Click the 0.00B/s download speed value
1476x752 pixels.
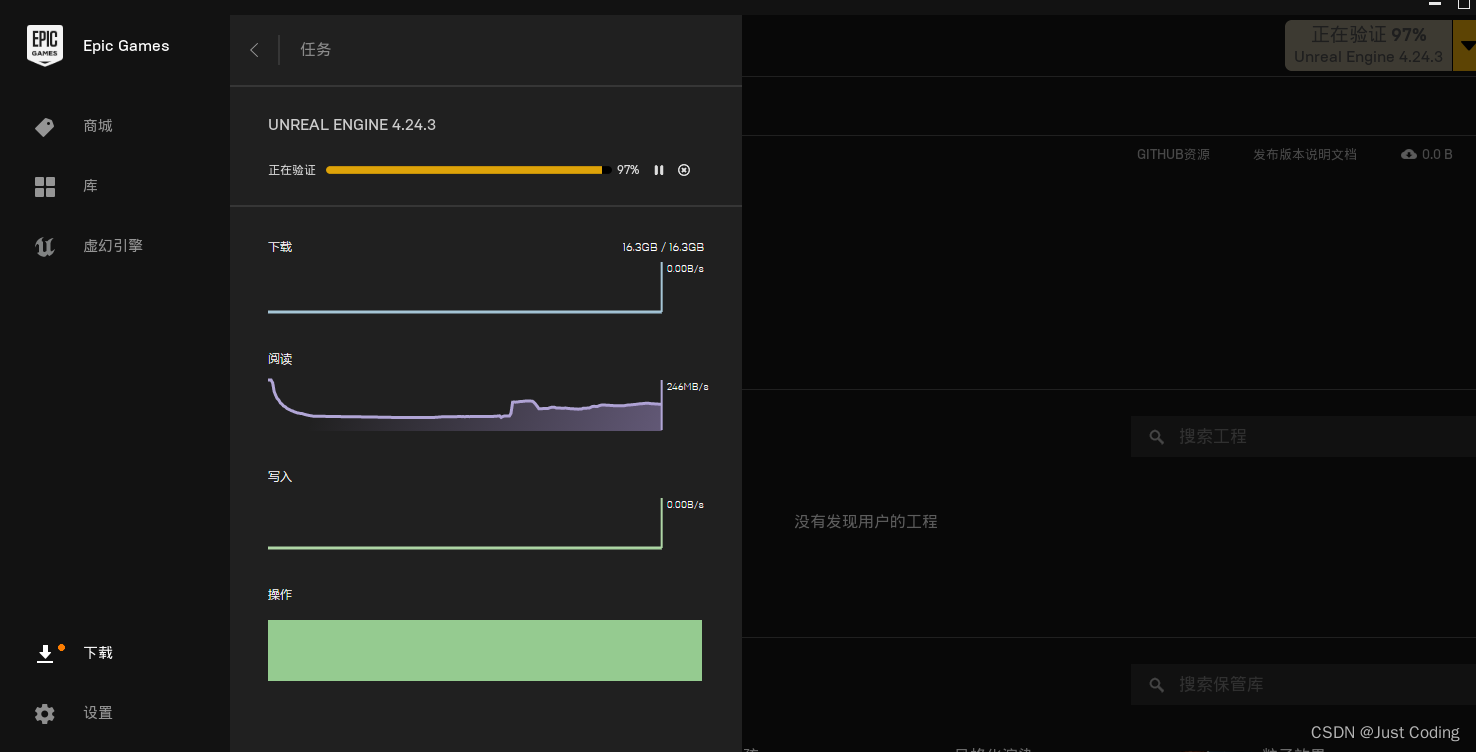[x=685, y=269]
